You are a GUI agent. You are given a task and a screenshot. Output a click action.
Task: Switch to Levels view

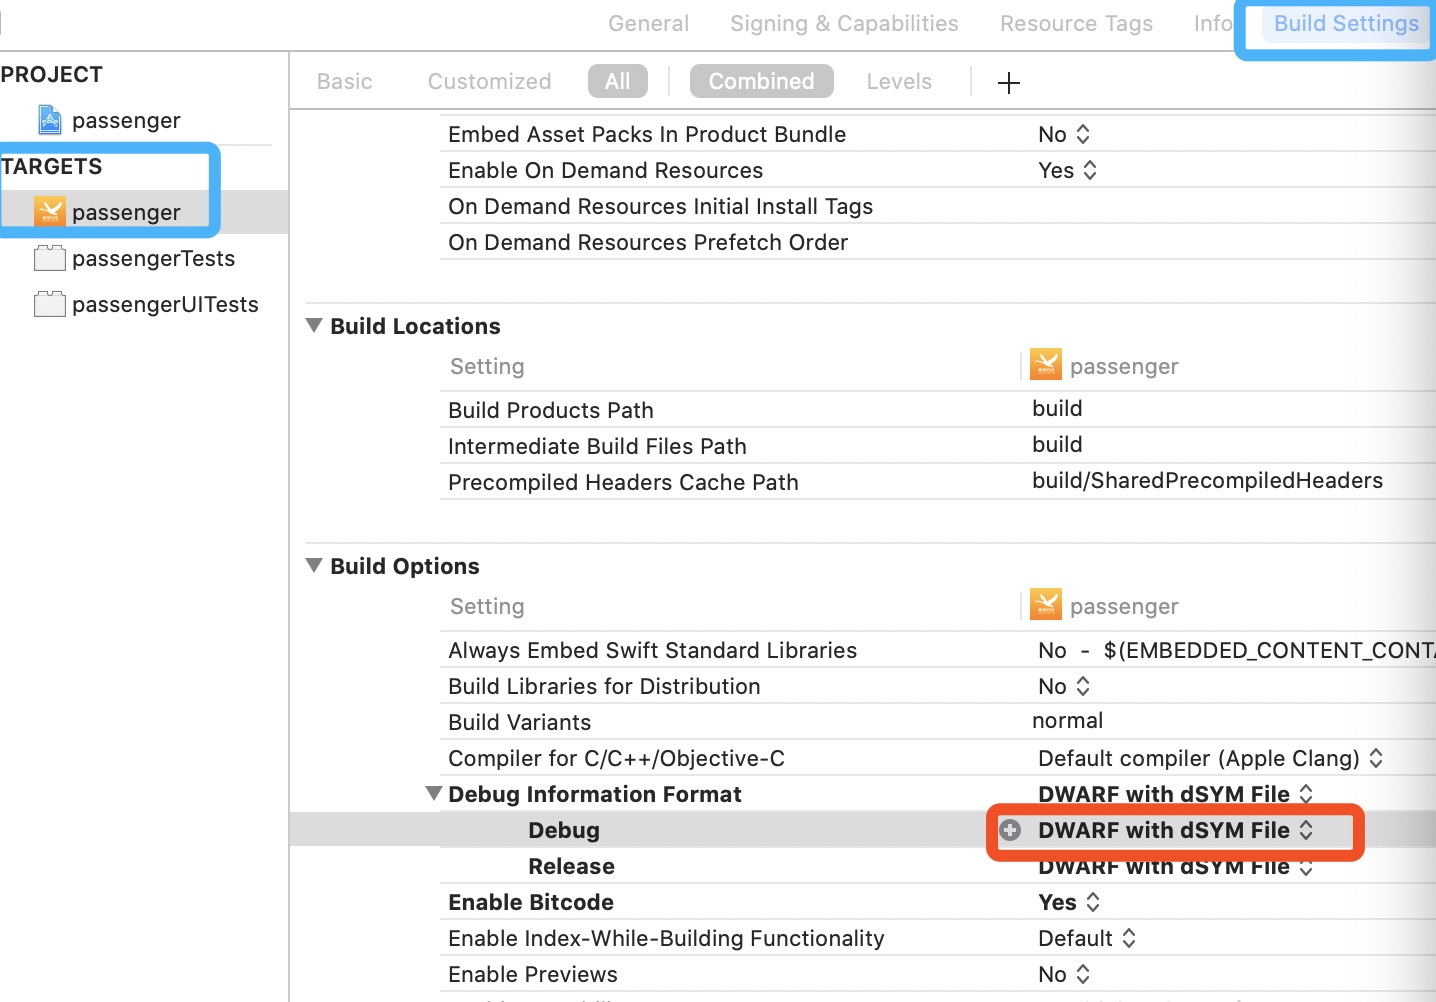[x=899, y=82]
